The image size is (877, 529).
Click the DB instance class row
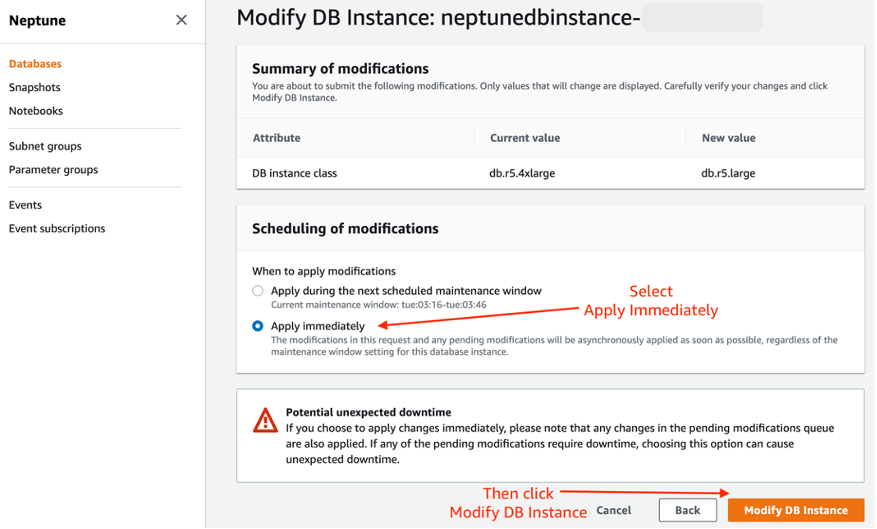294,173
